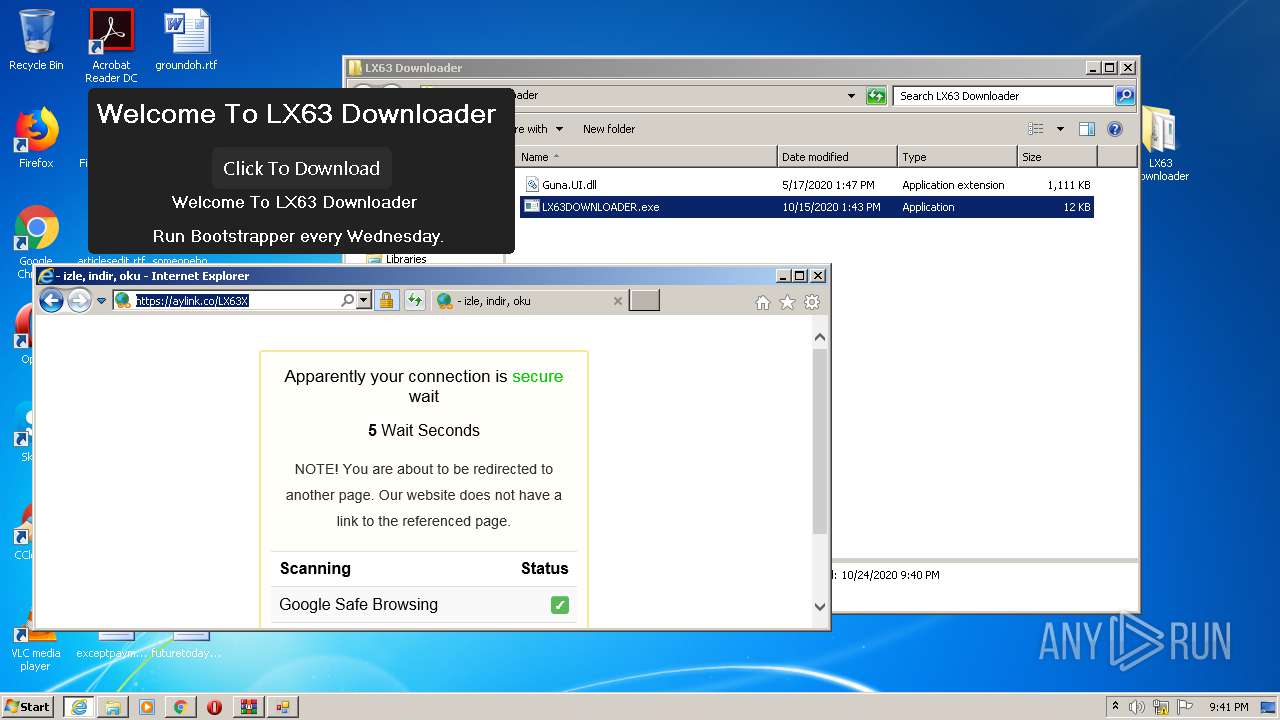
Task: Click the Internet Explorer back arrow
Action: [51, 300]
